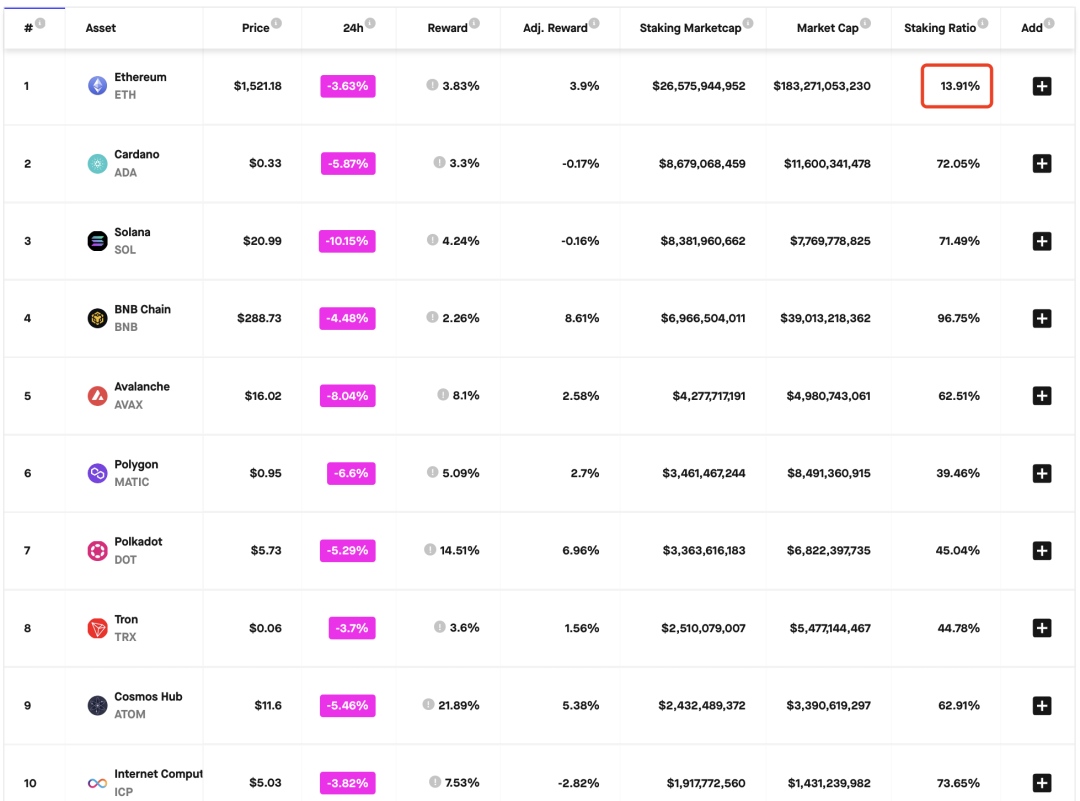Open the Solana asset name link

tap(132, 232)
